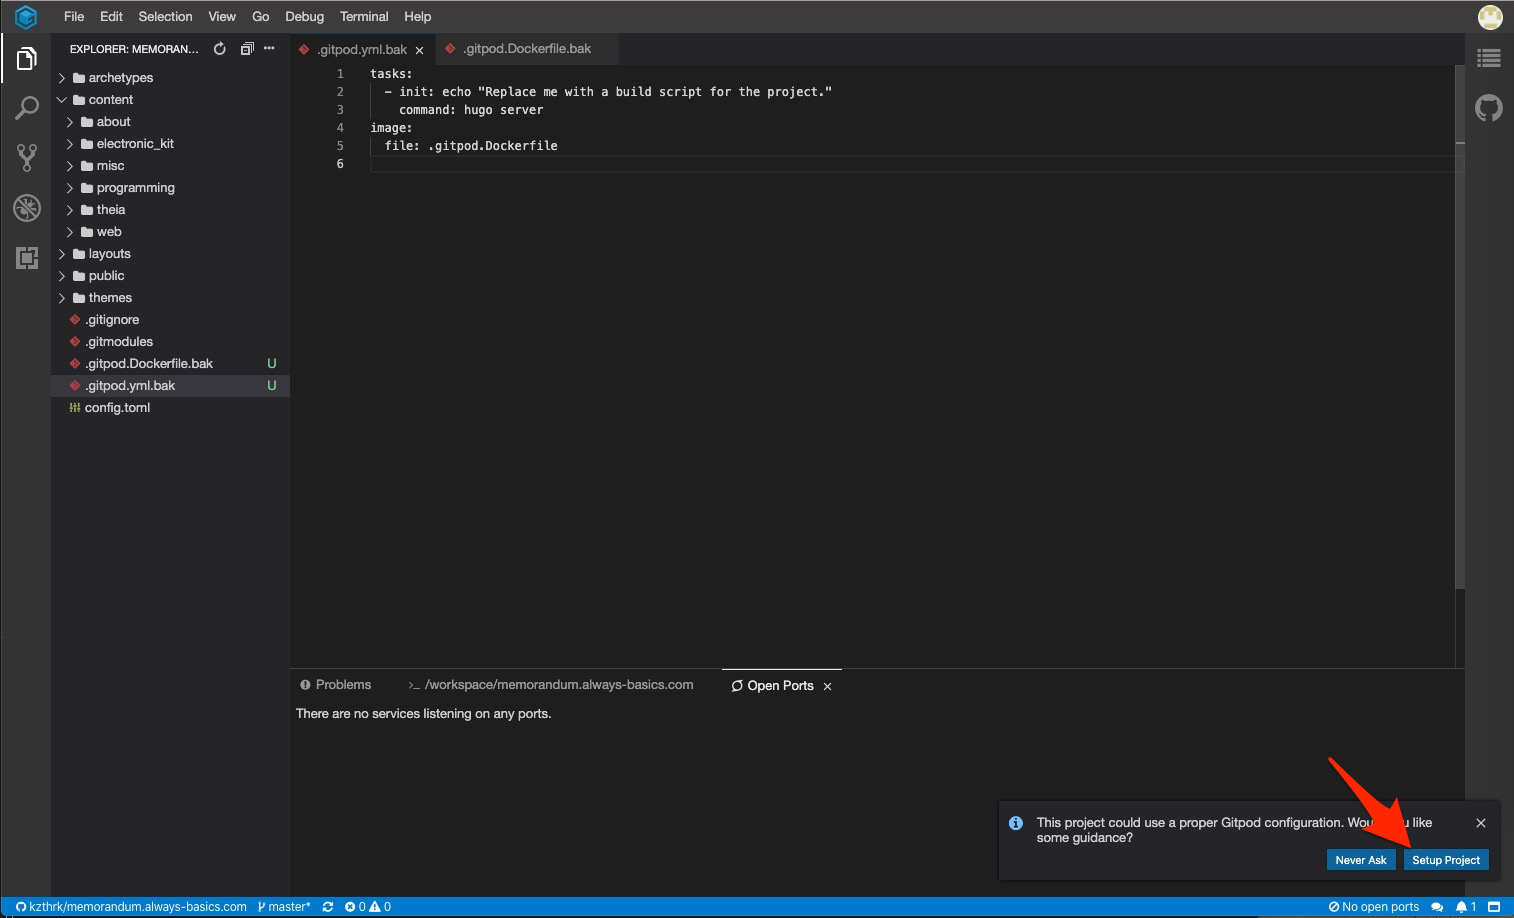This screenshot has width=1514, height=918.
Task: Click the 'file: .gitpod.Dockerfile' line
Action: 471,146
